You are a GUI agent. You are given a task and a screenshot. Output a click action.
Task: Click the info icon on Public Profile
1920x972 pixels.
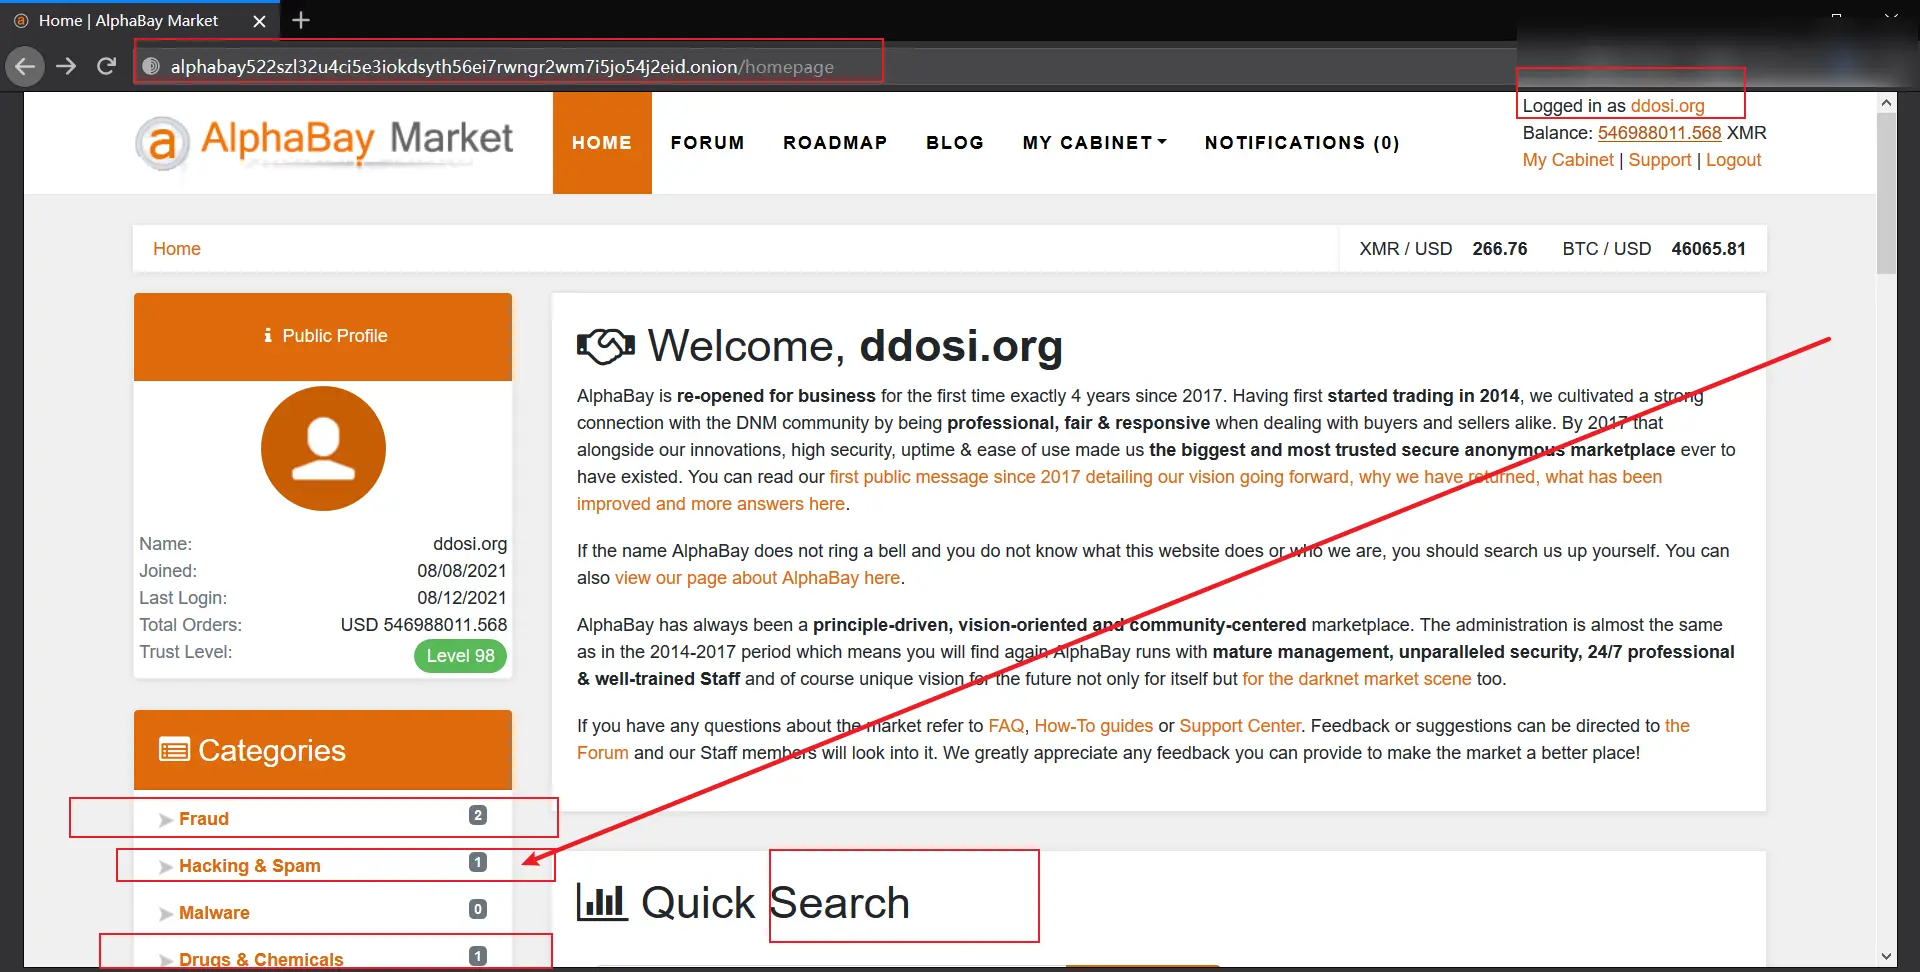pyautogui.click(x=268, y=336)
